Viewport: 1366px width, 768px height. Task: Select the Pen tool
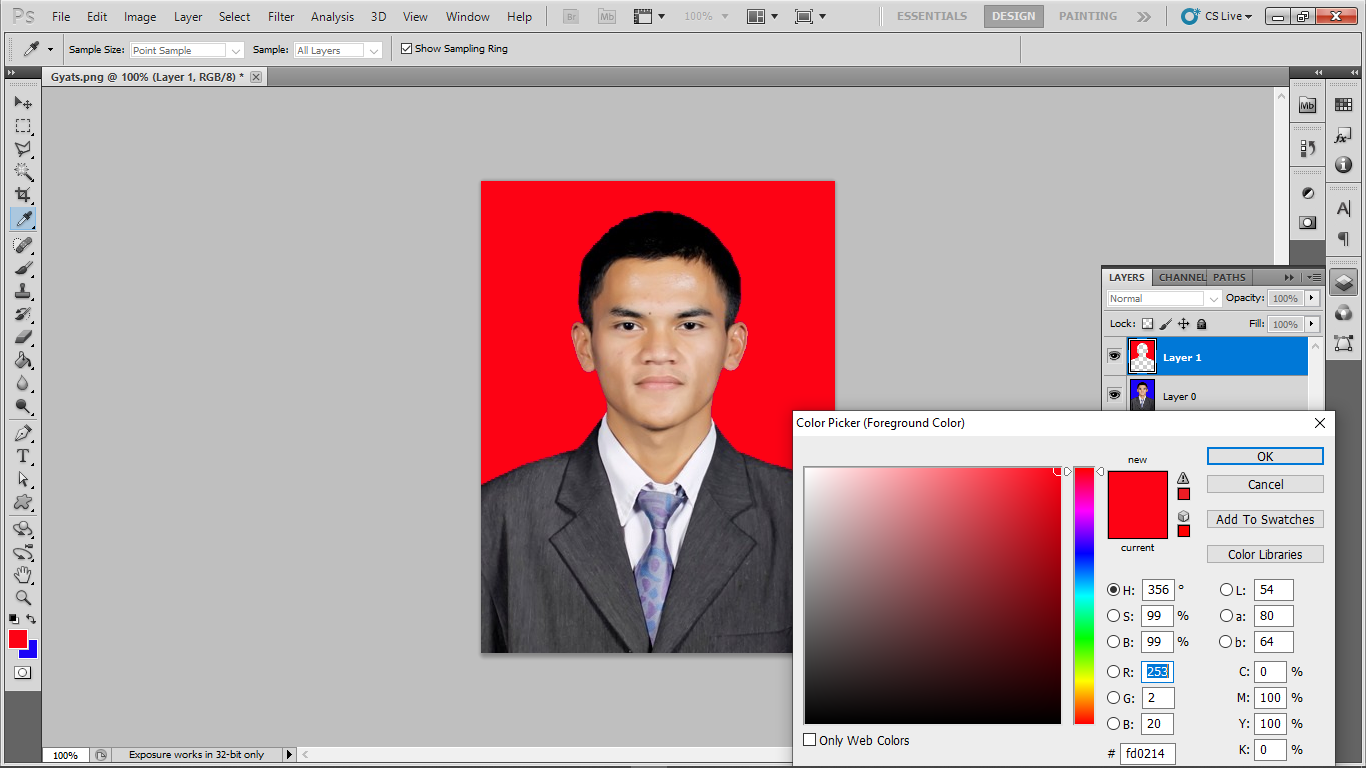coord(23,433)
